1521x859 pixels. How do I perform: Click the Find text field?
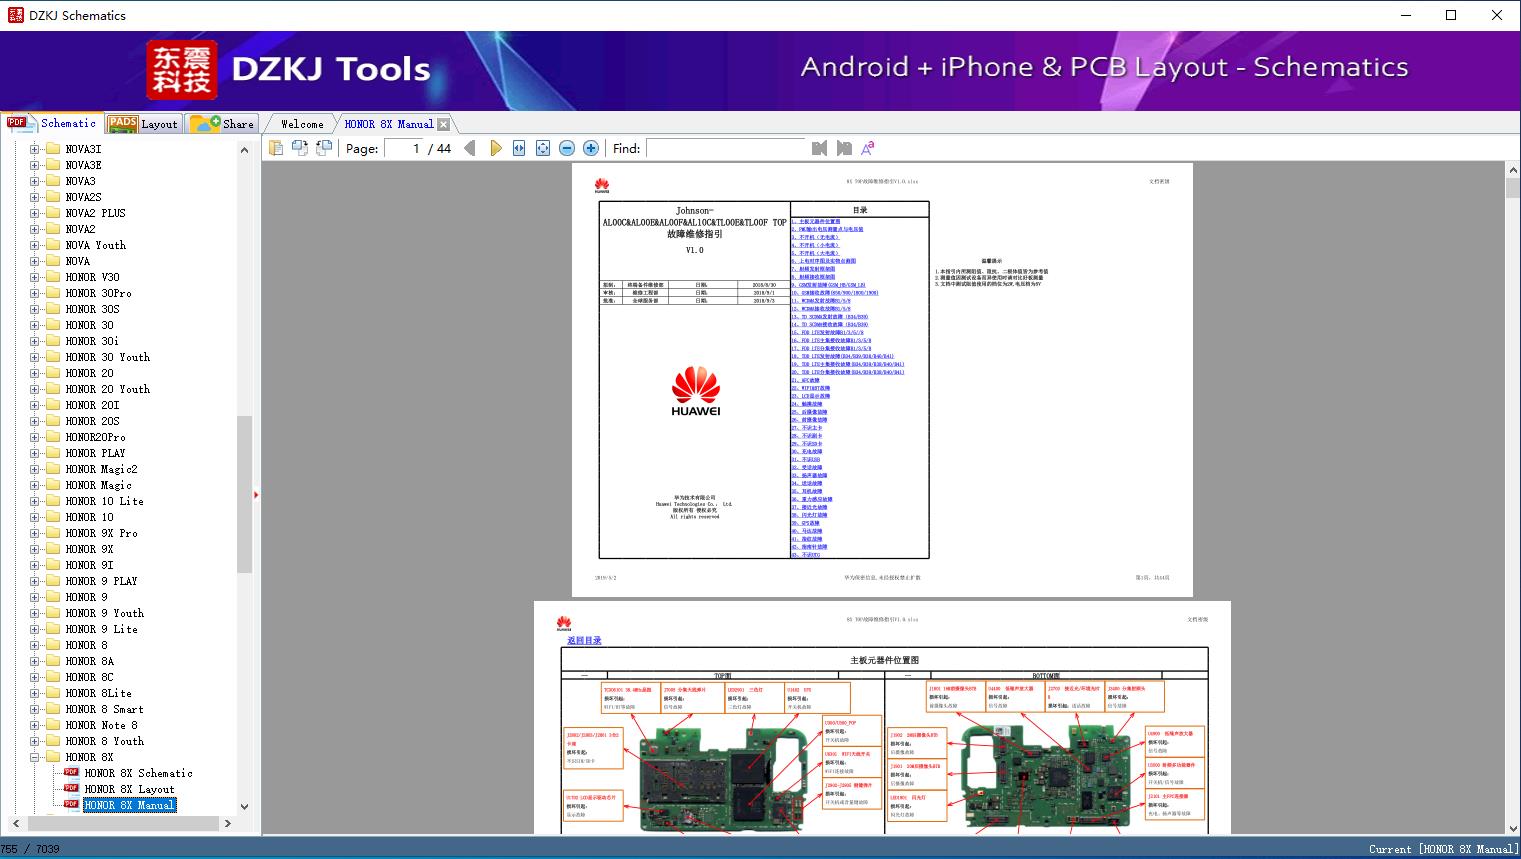pyautogui.click(x=726, y=148)
